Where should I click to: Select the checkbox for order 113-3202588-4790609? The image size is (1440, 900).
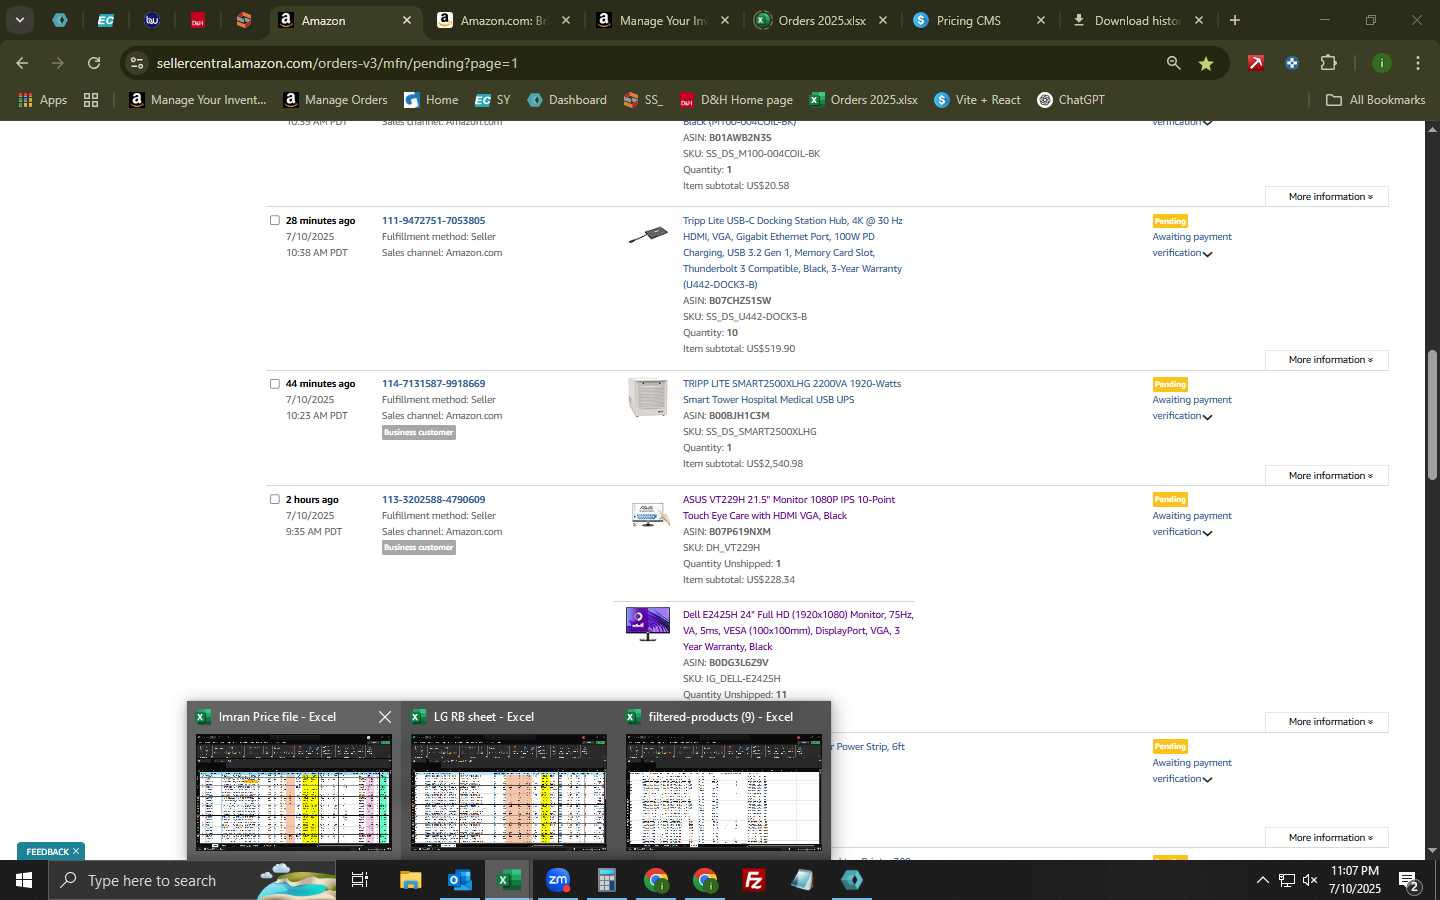[x=275, y=499]
